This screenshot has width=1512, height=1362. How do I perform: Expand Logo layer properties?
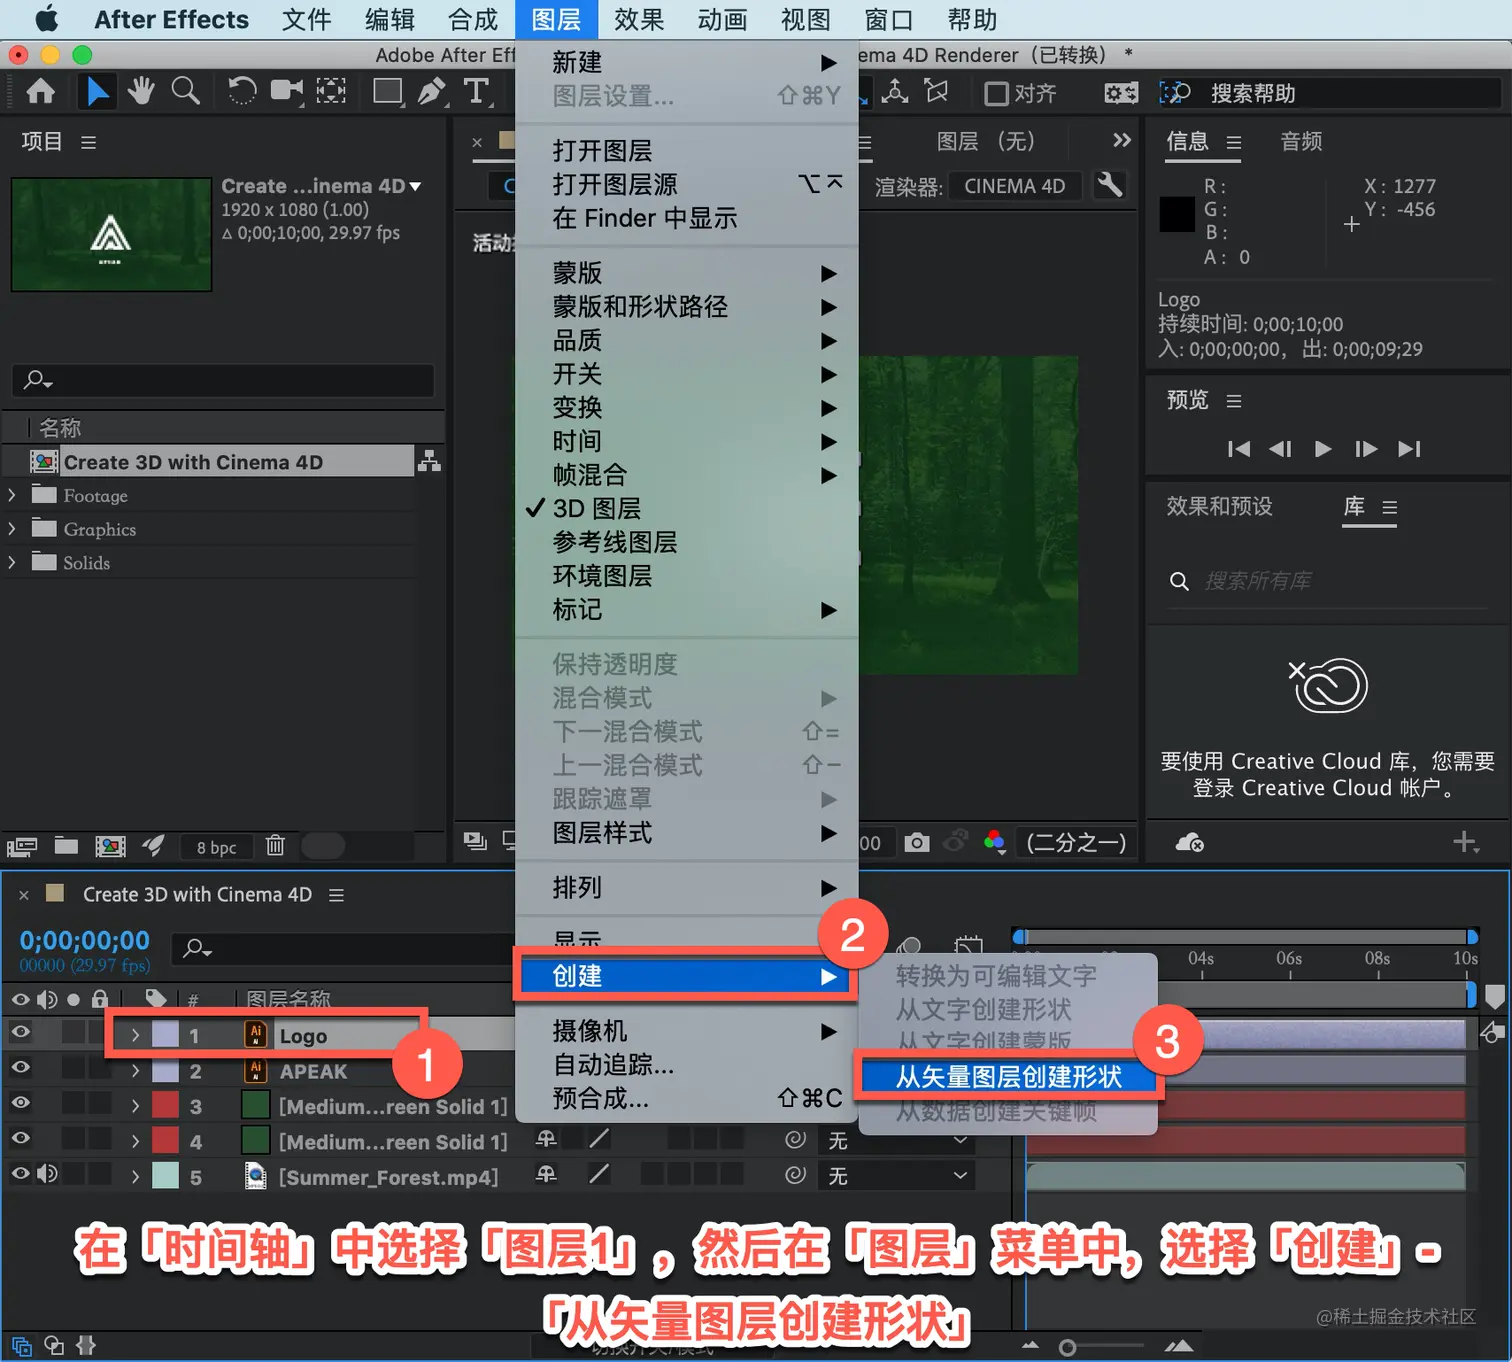(x=135, y=1035)
